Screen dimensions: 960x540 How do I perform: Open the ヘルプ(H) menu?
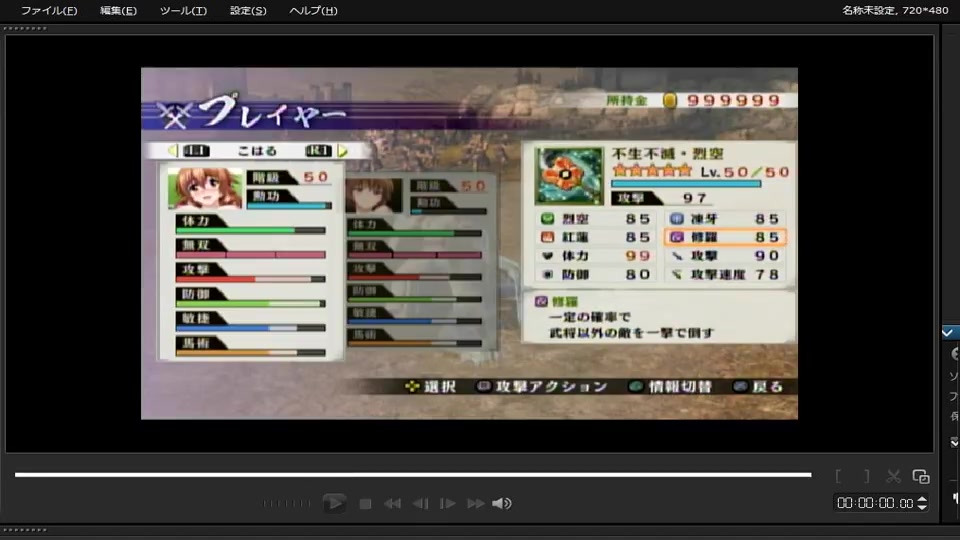coord(313,10)
